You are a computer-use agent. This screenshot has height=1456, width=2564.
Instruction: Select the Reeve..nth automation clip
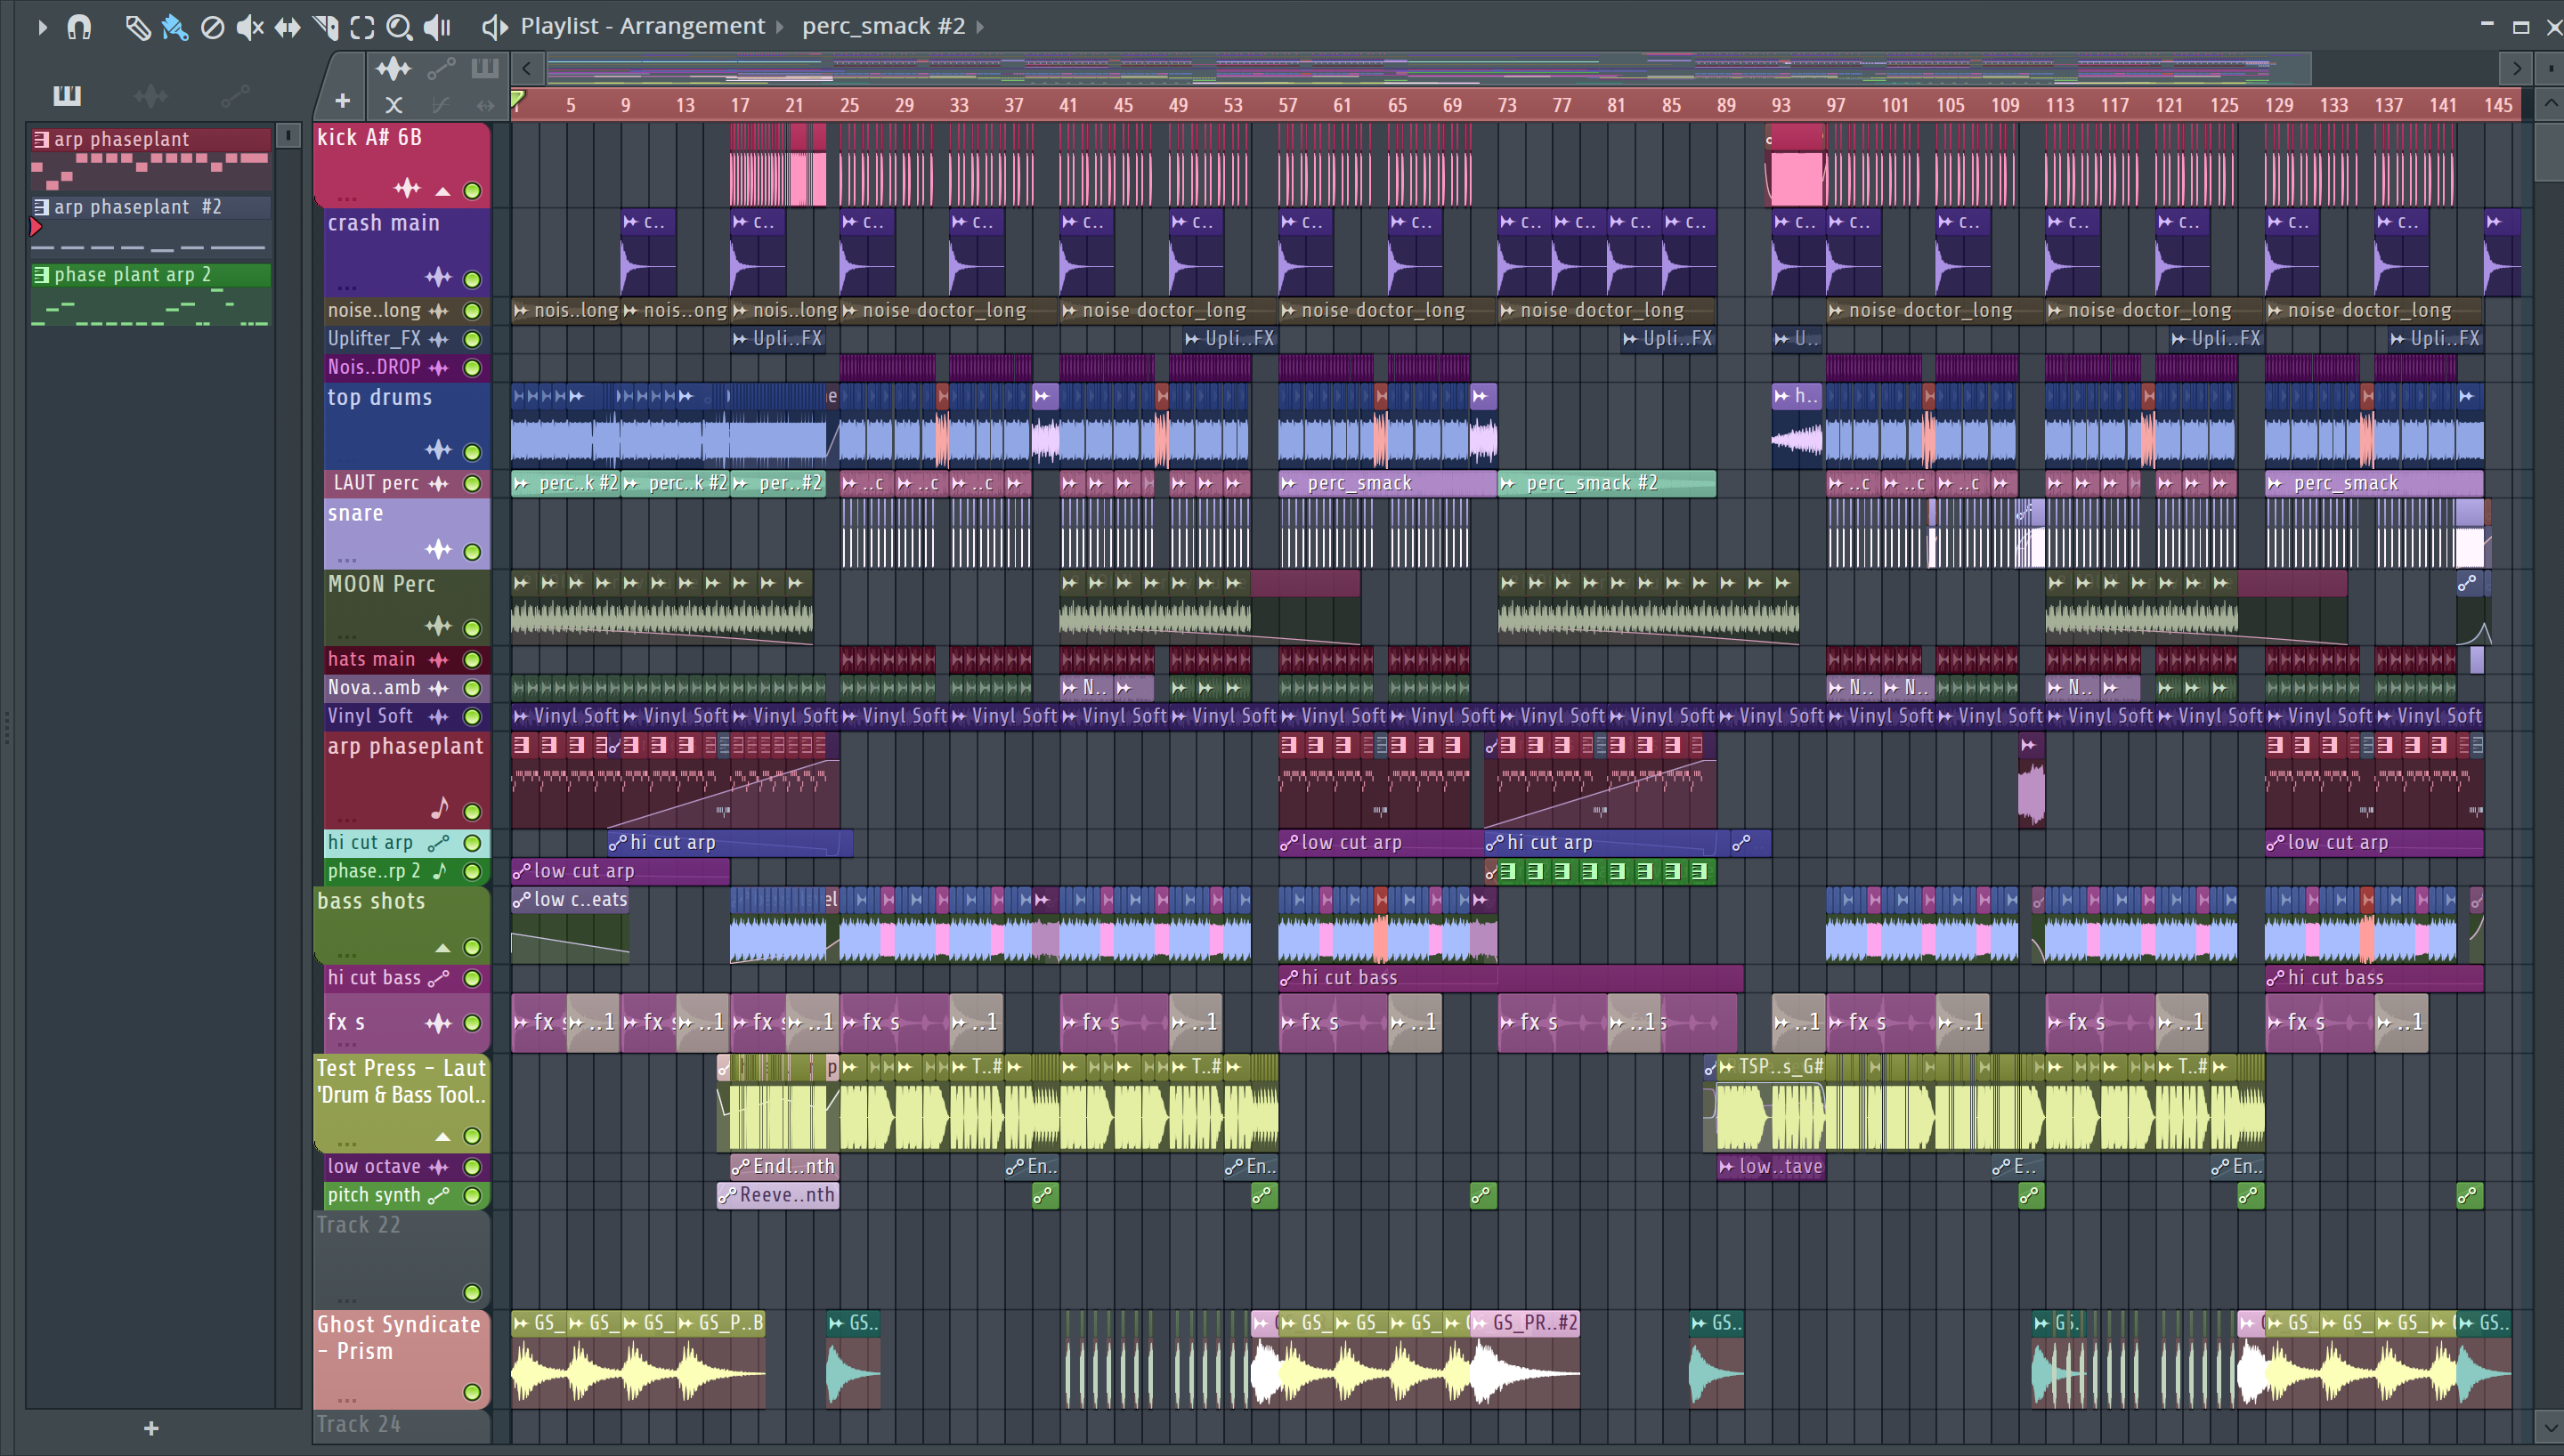(x=778, y=1195)
